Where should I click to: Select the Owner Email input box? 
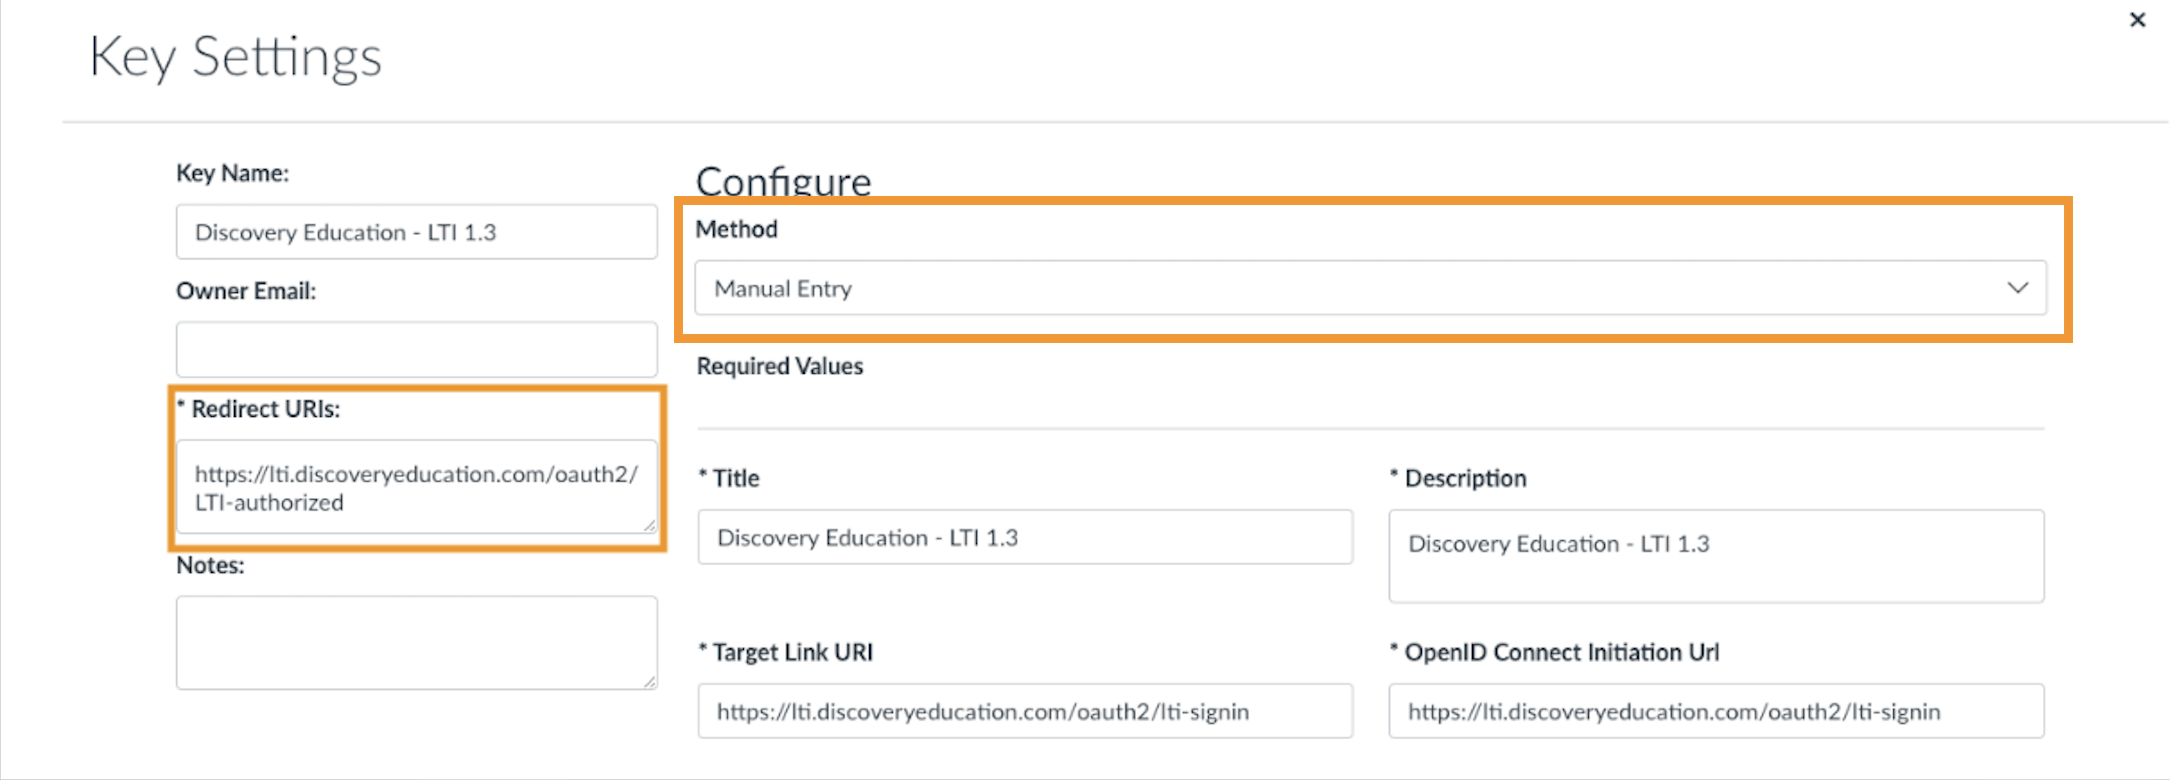pos(416,349)
